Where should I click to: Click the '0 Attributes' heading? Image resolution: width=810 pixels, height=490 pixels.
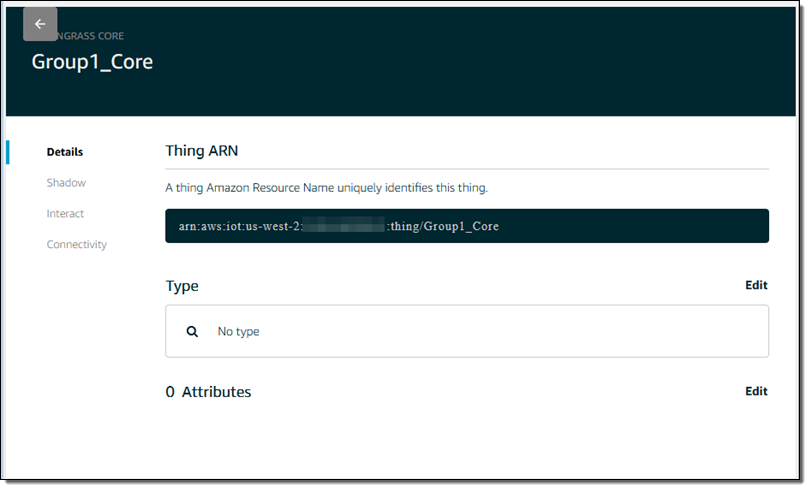coord(208,392)
